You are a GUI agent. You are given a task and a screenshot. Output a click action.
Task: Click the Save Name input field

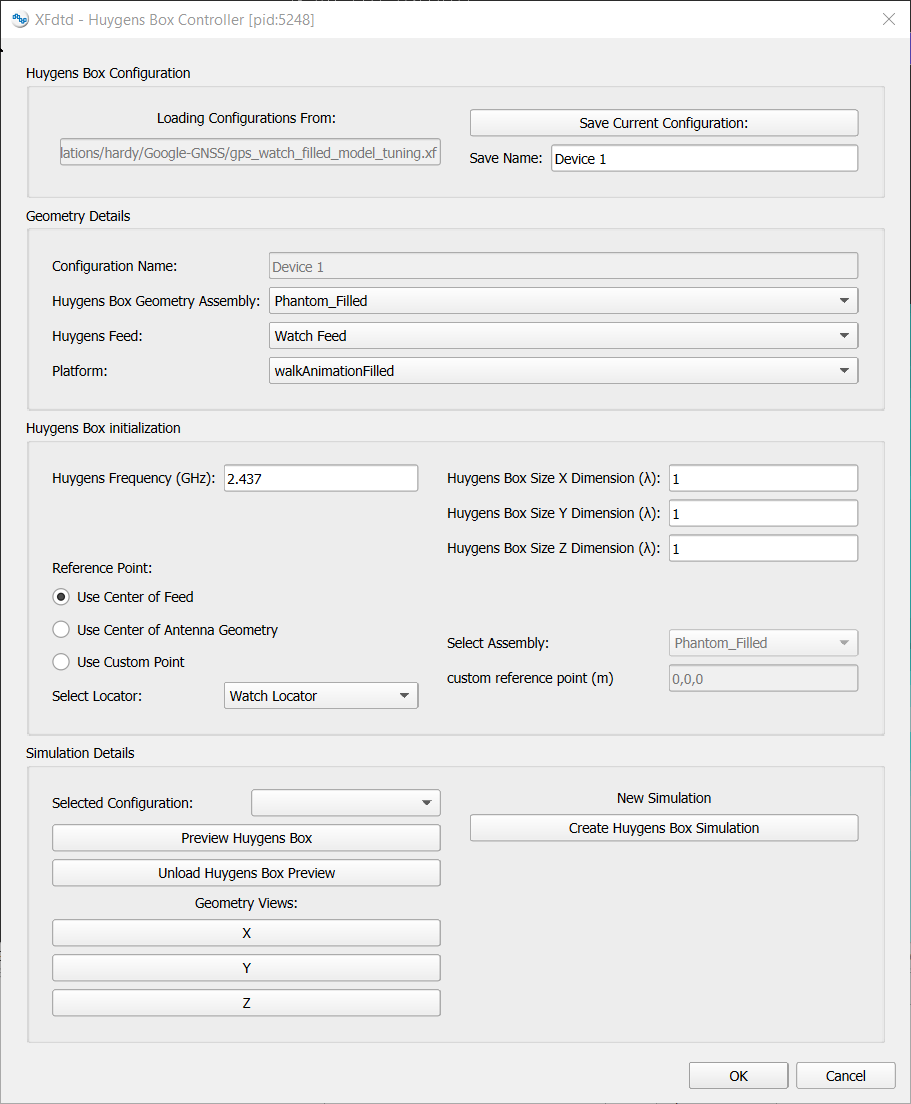[705, 158]
